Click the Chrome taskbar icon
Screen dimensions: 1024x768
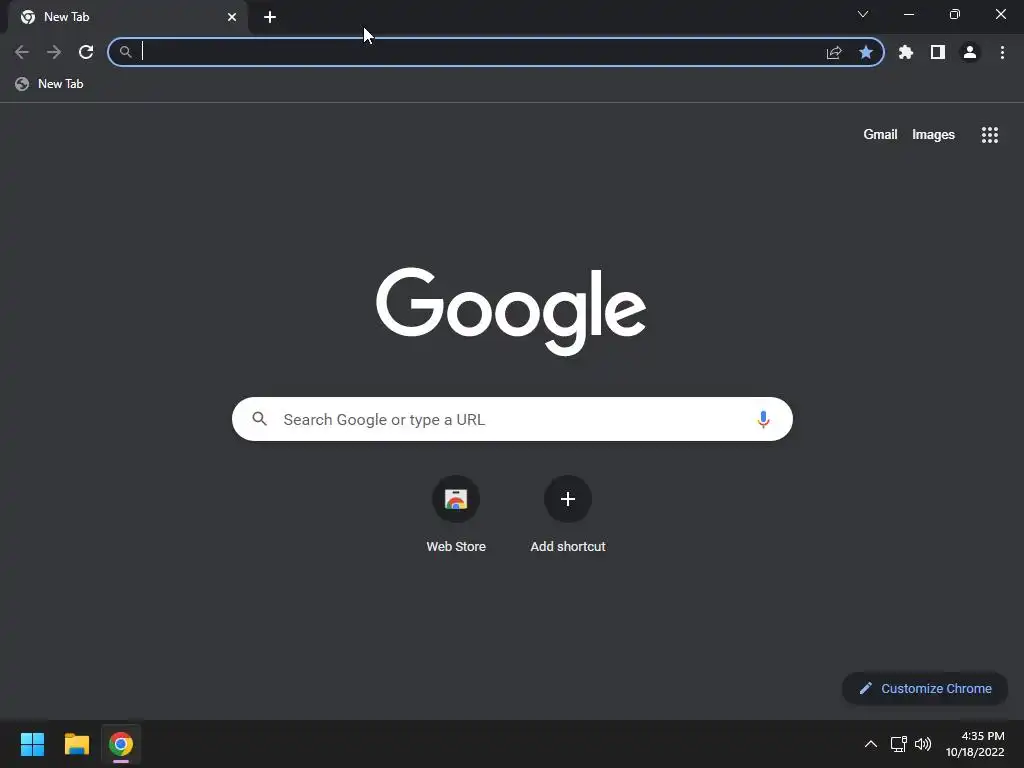point(121,744)
